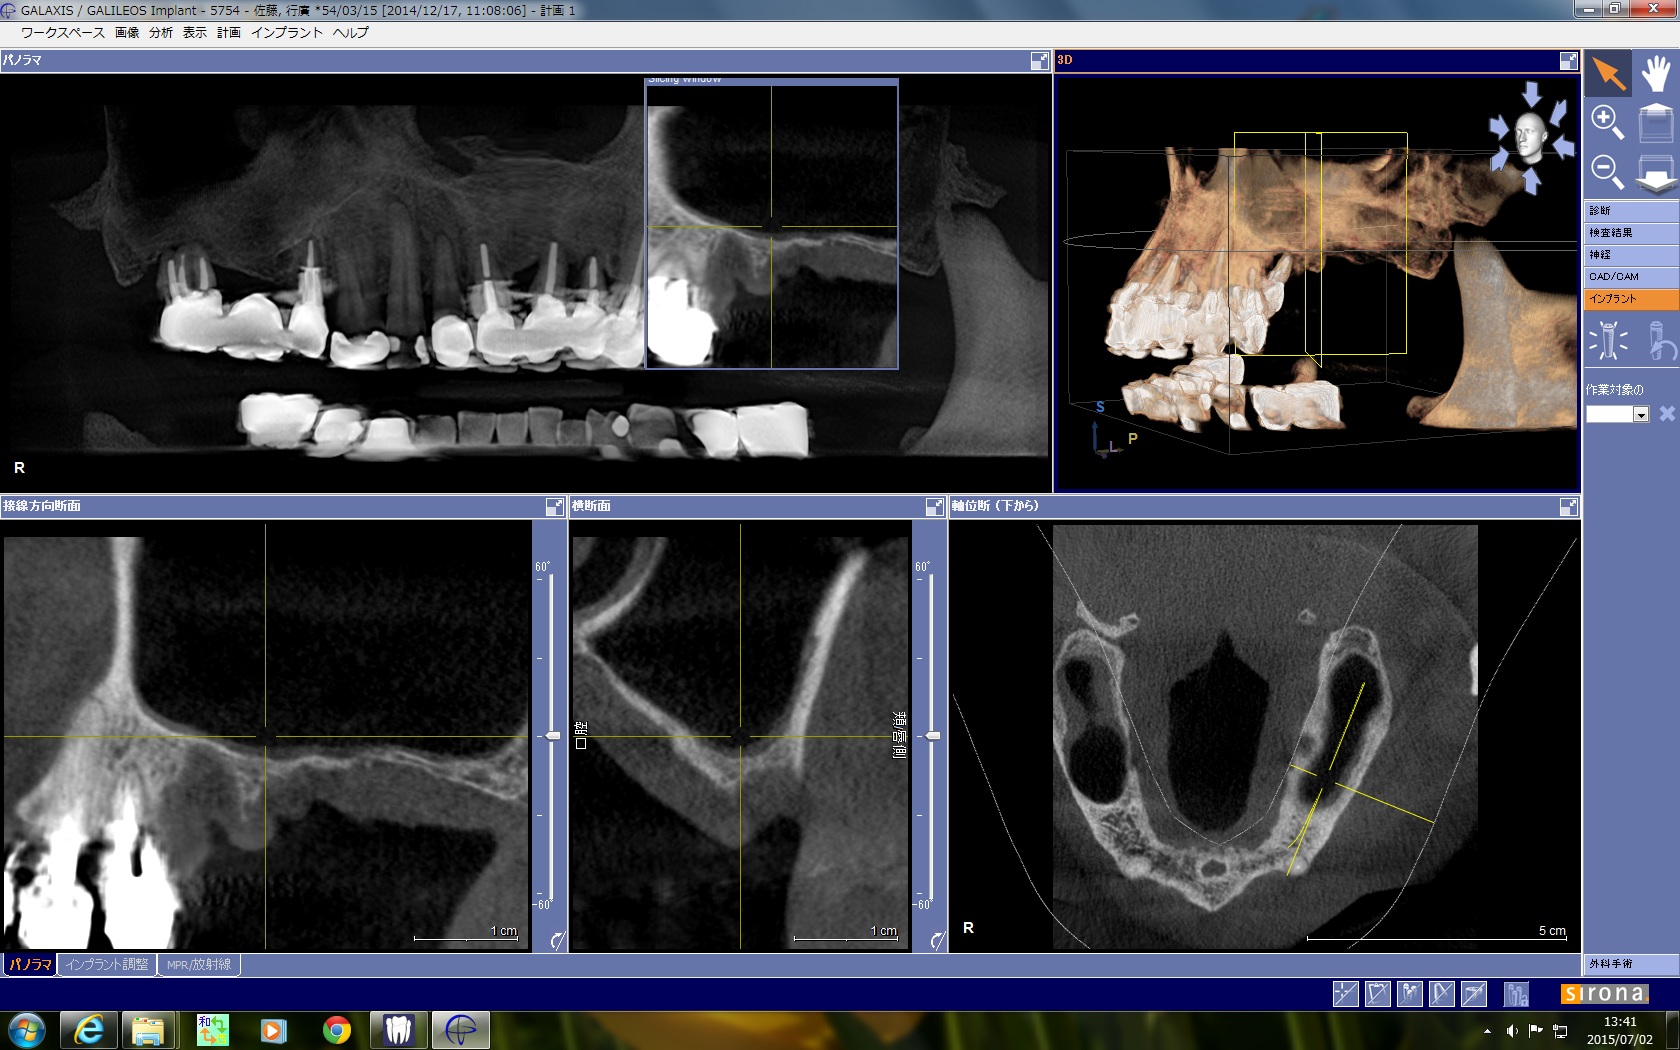Click the 診断 button in side panel
The height and width of the screenshot is (1050, 1680).
click(1631, 211)
